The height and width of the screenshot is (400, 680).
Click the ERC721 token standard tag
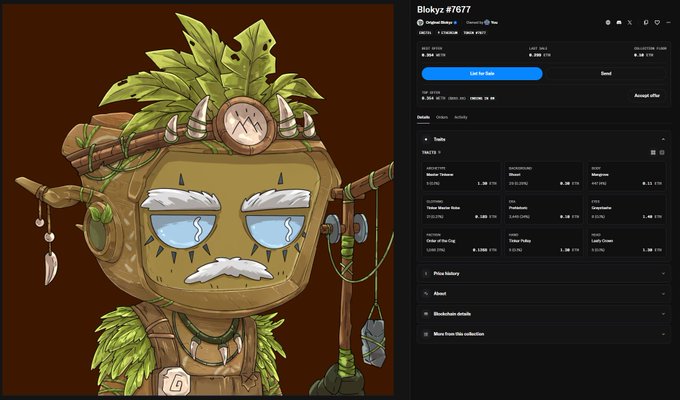click(425, 33)
